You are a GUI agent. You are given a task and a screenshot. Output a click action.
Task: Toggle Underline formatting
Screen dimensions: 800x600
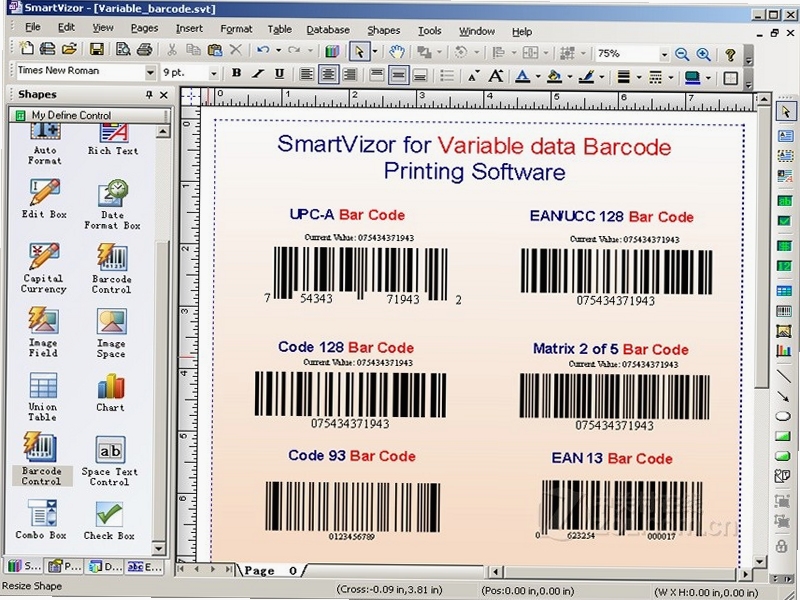coord(279,74)
